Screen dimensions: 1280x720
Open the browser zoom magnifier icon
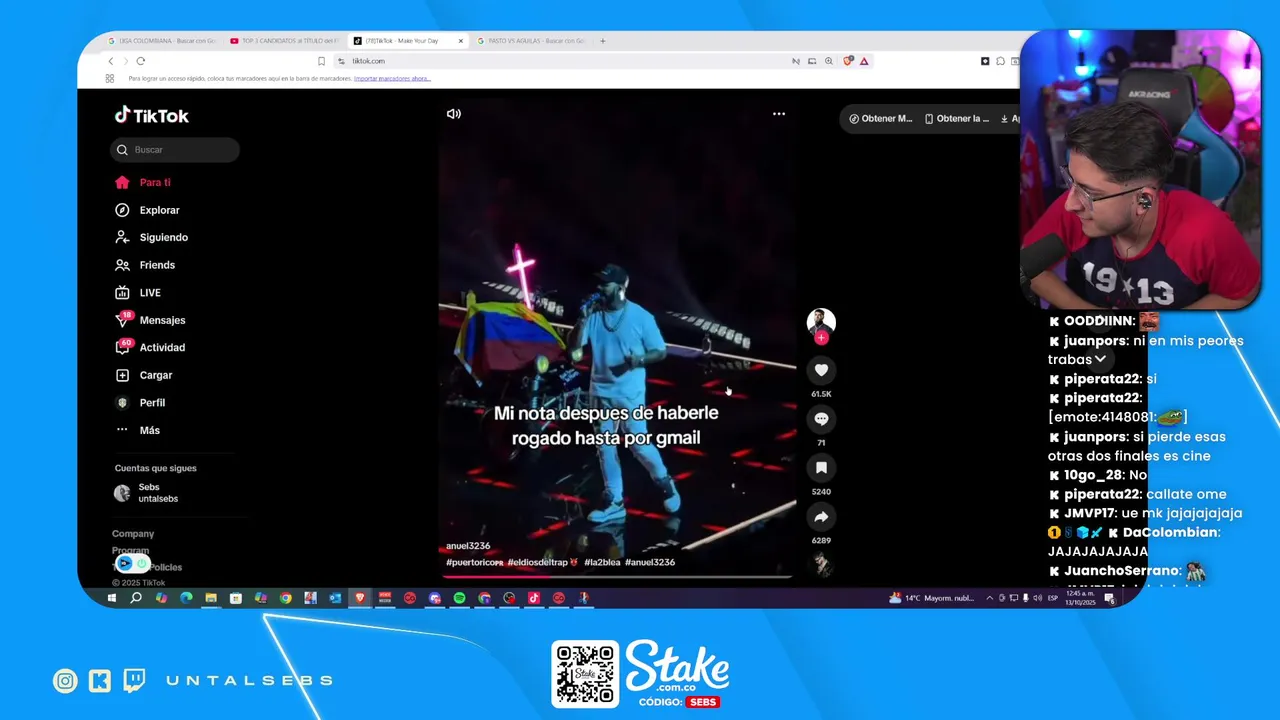click(x=829, y=61)
